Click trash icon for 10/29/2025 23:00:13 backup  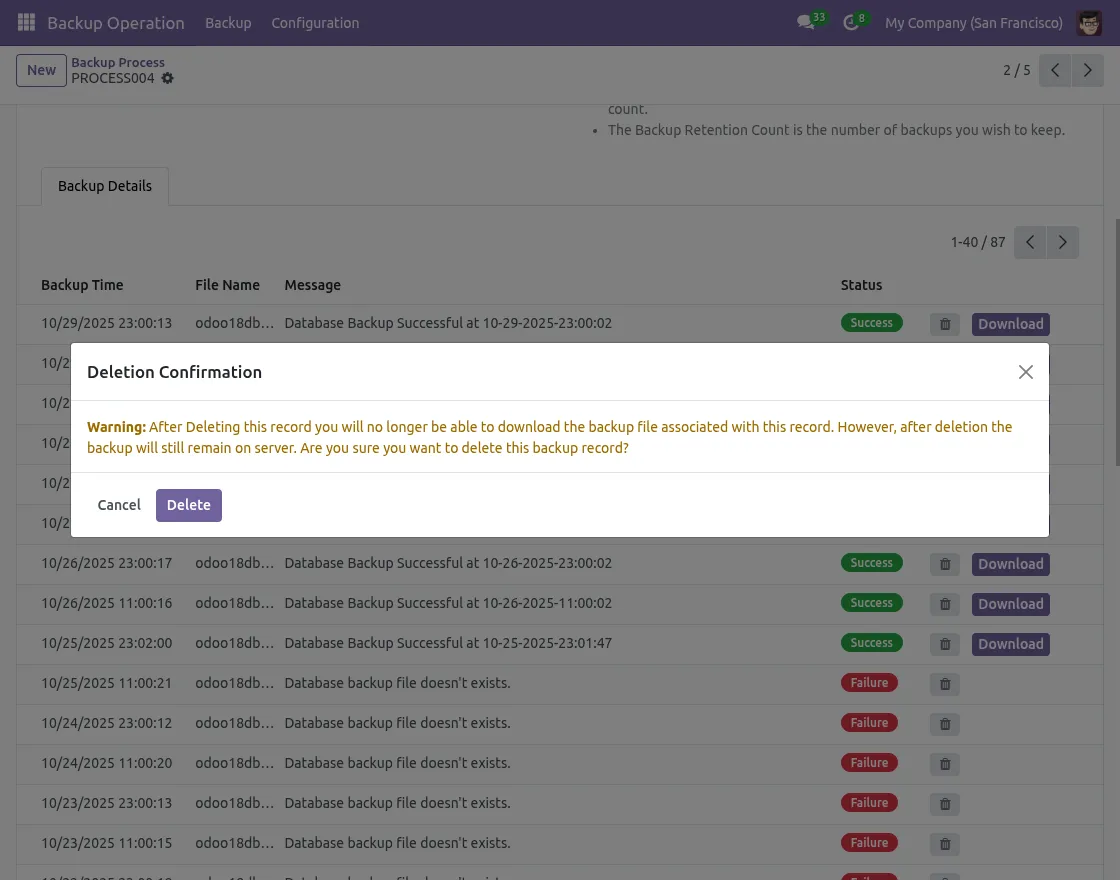click(944, 324)
